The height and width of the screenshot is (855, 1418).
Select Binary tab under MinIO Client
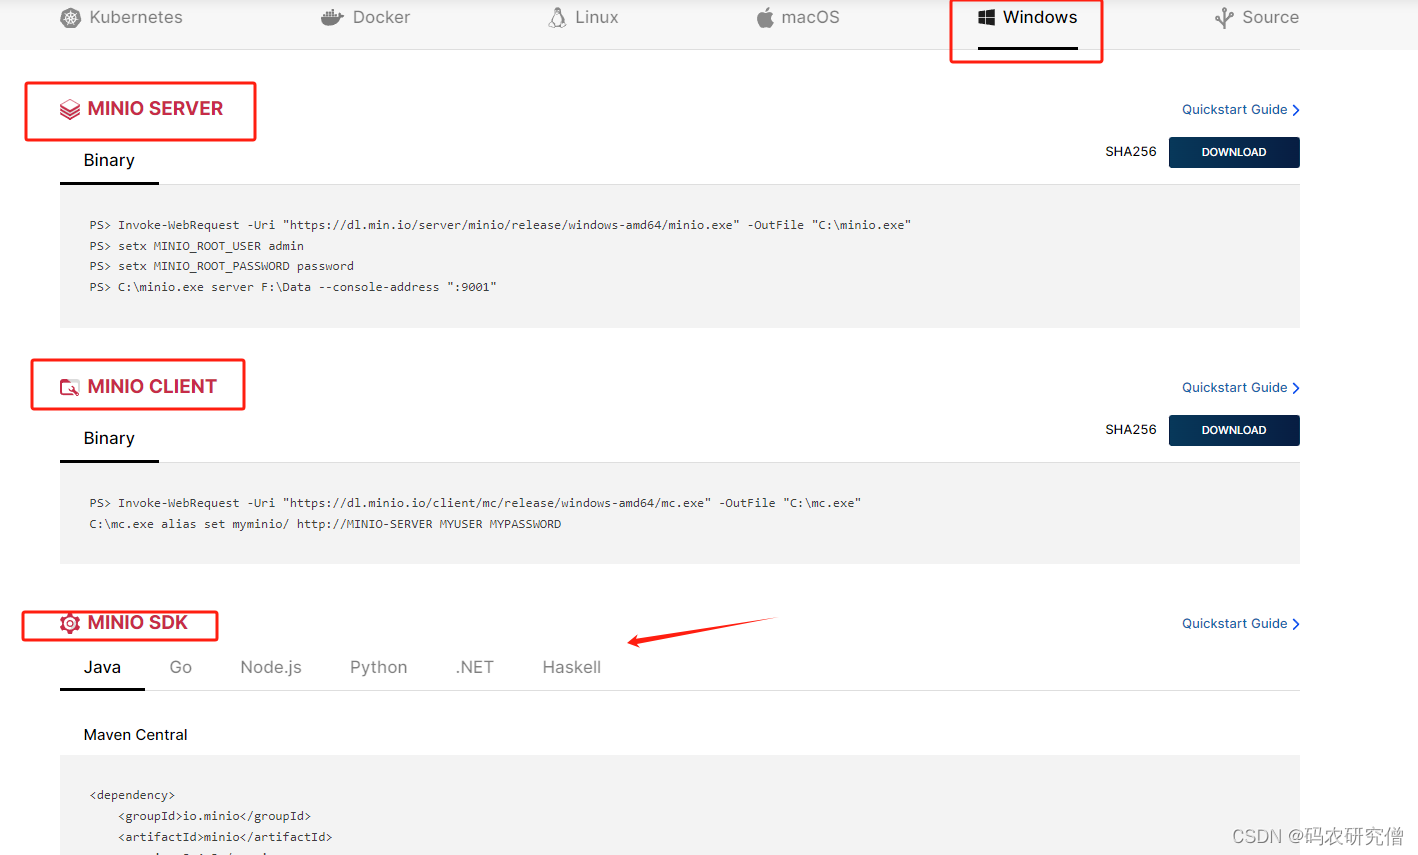[x=109, y=439]
